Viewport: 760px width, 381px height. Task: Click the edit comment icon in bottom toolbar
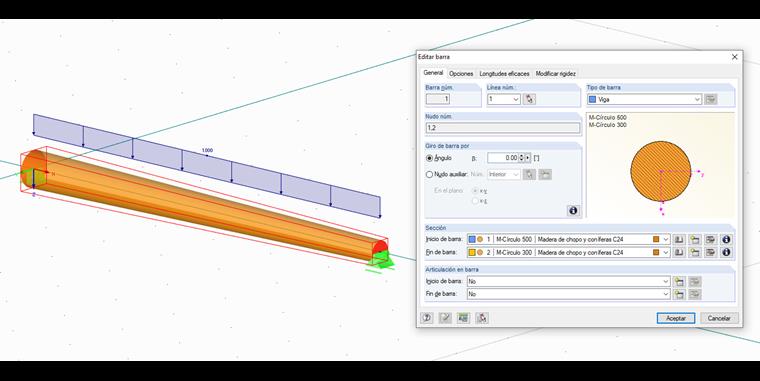tap(445, 318)
